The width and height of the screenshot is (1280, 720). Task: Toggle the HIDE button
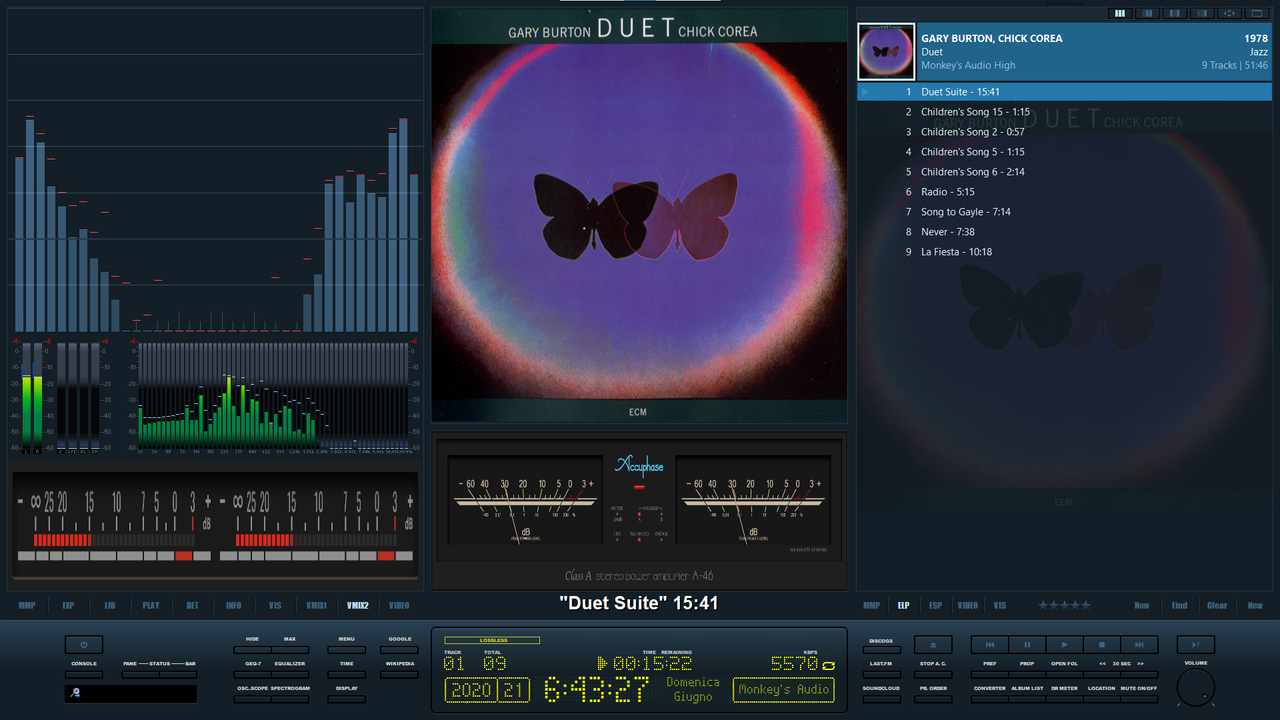252,650
